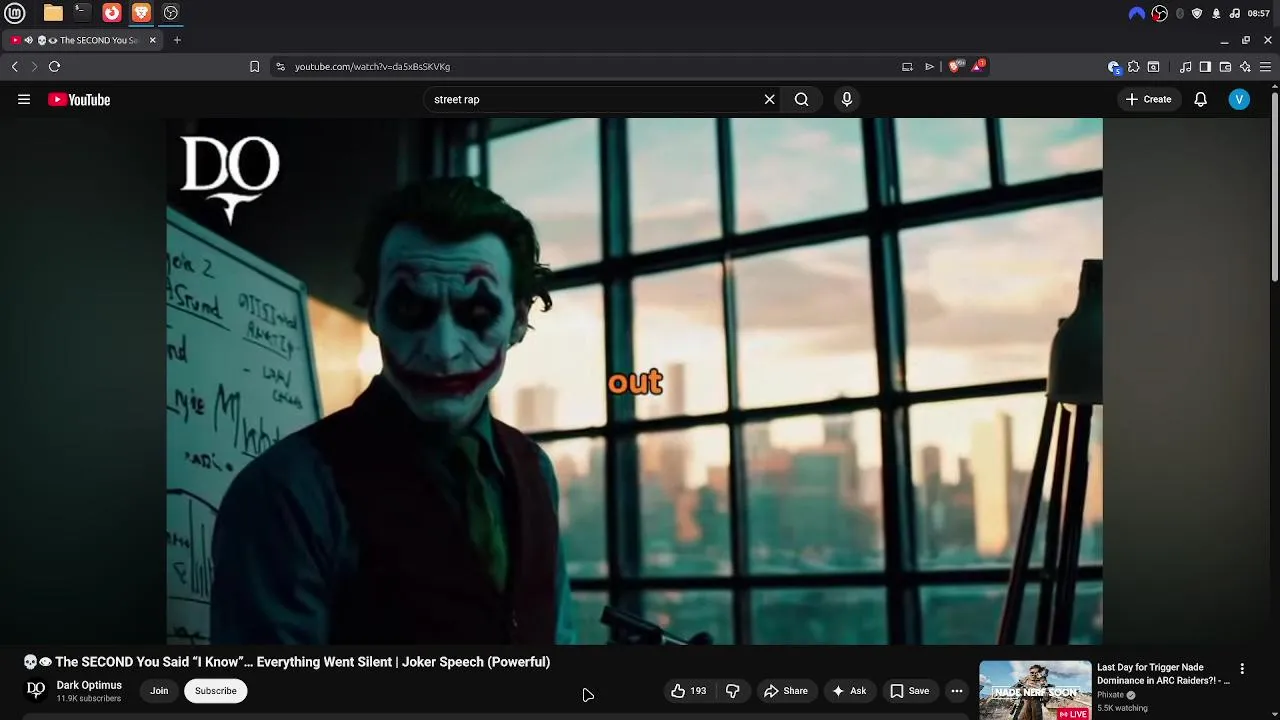Go back in browser history
This screenshot has height=720, width=1280.
(14, 66)
